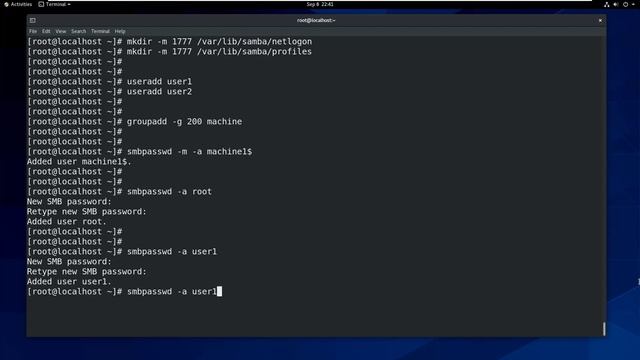Open the Search menu
The height and width of the screenshot is (360, 640).
(x=78, y=31)
